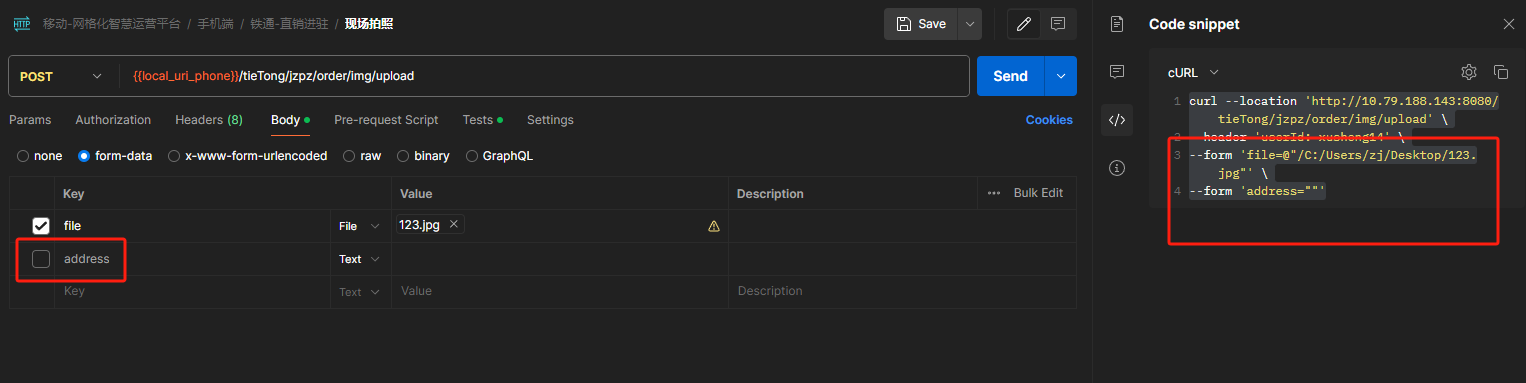Open the info icon in right sidebar
The image size is (1526, 383).
[x=1117, y=168]
